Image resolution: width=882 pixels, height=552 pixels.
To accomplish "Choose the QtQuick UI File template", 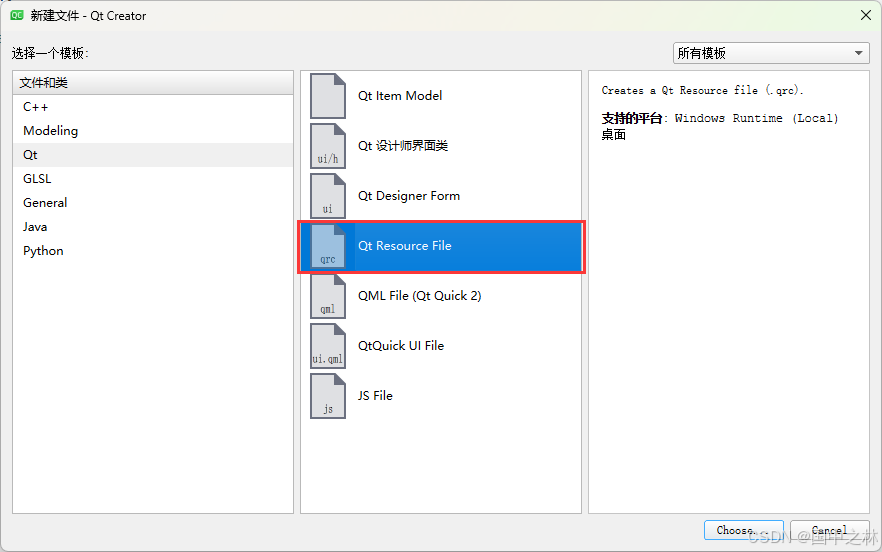I will (x=441, y=346).
